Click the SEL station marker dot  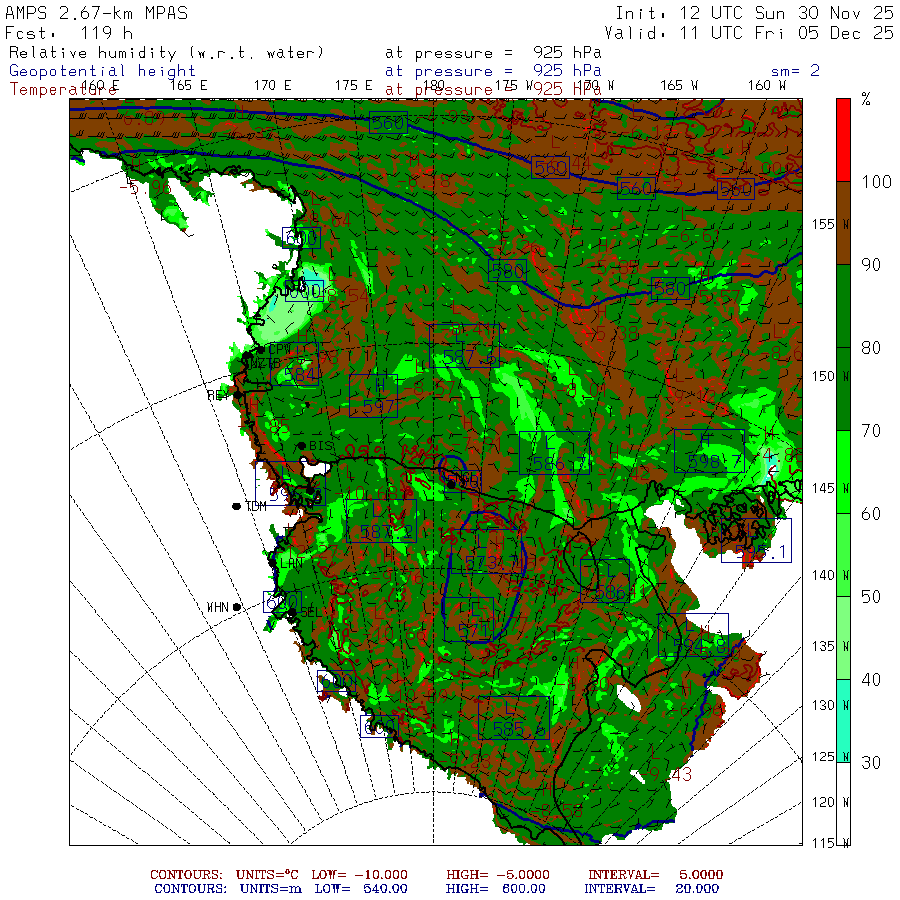pos(292,612)
